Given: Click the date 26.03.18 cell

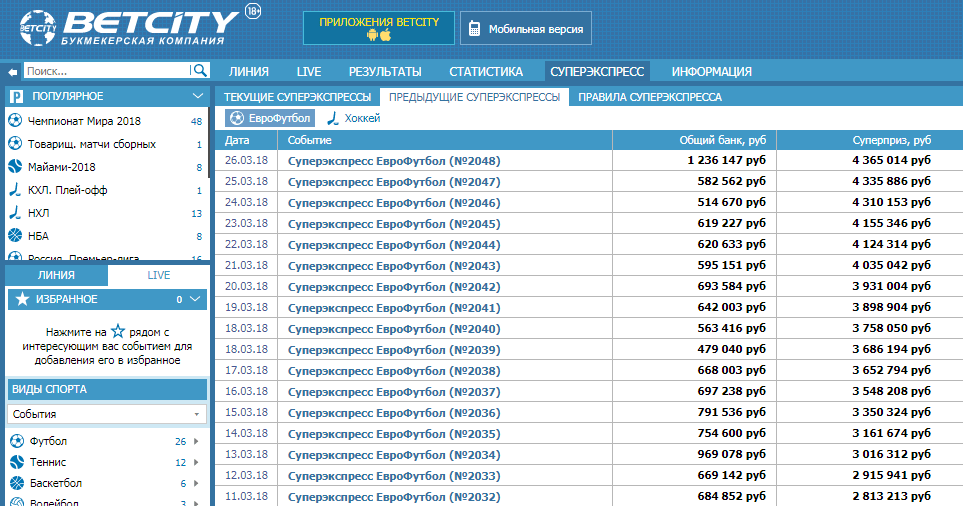Looking at the screenshot, I should click(x=246, y=160).
